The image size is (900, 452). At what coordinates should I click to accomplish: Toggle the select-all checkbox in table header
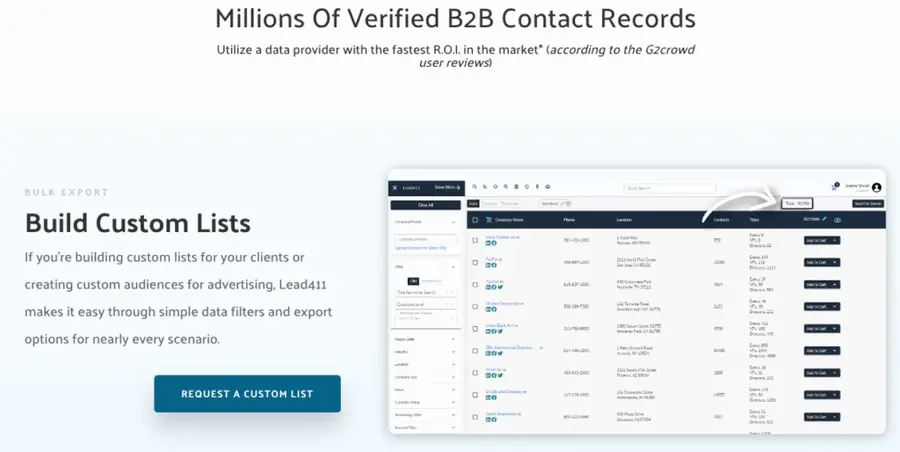[x=475, y=220]
